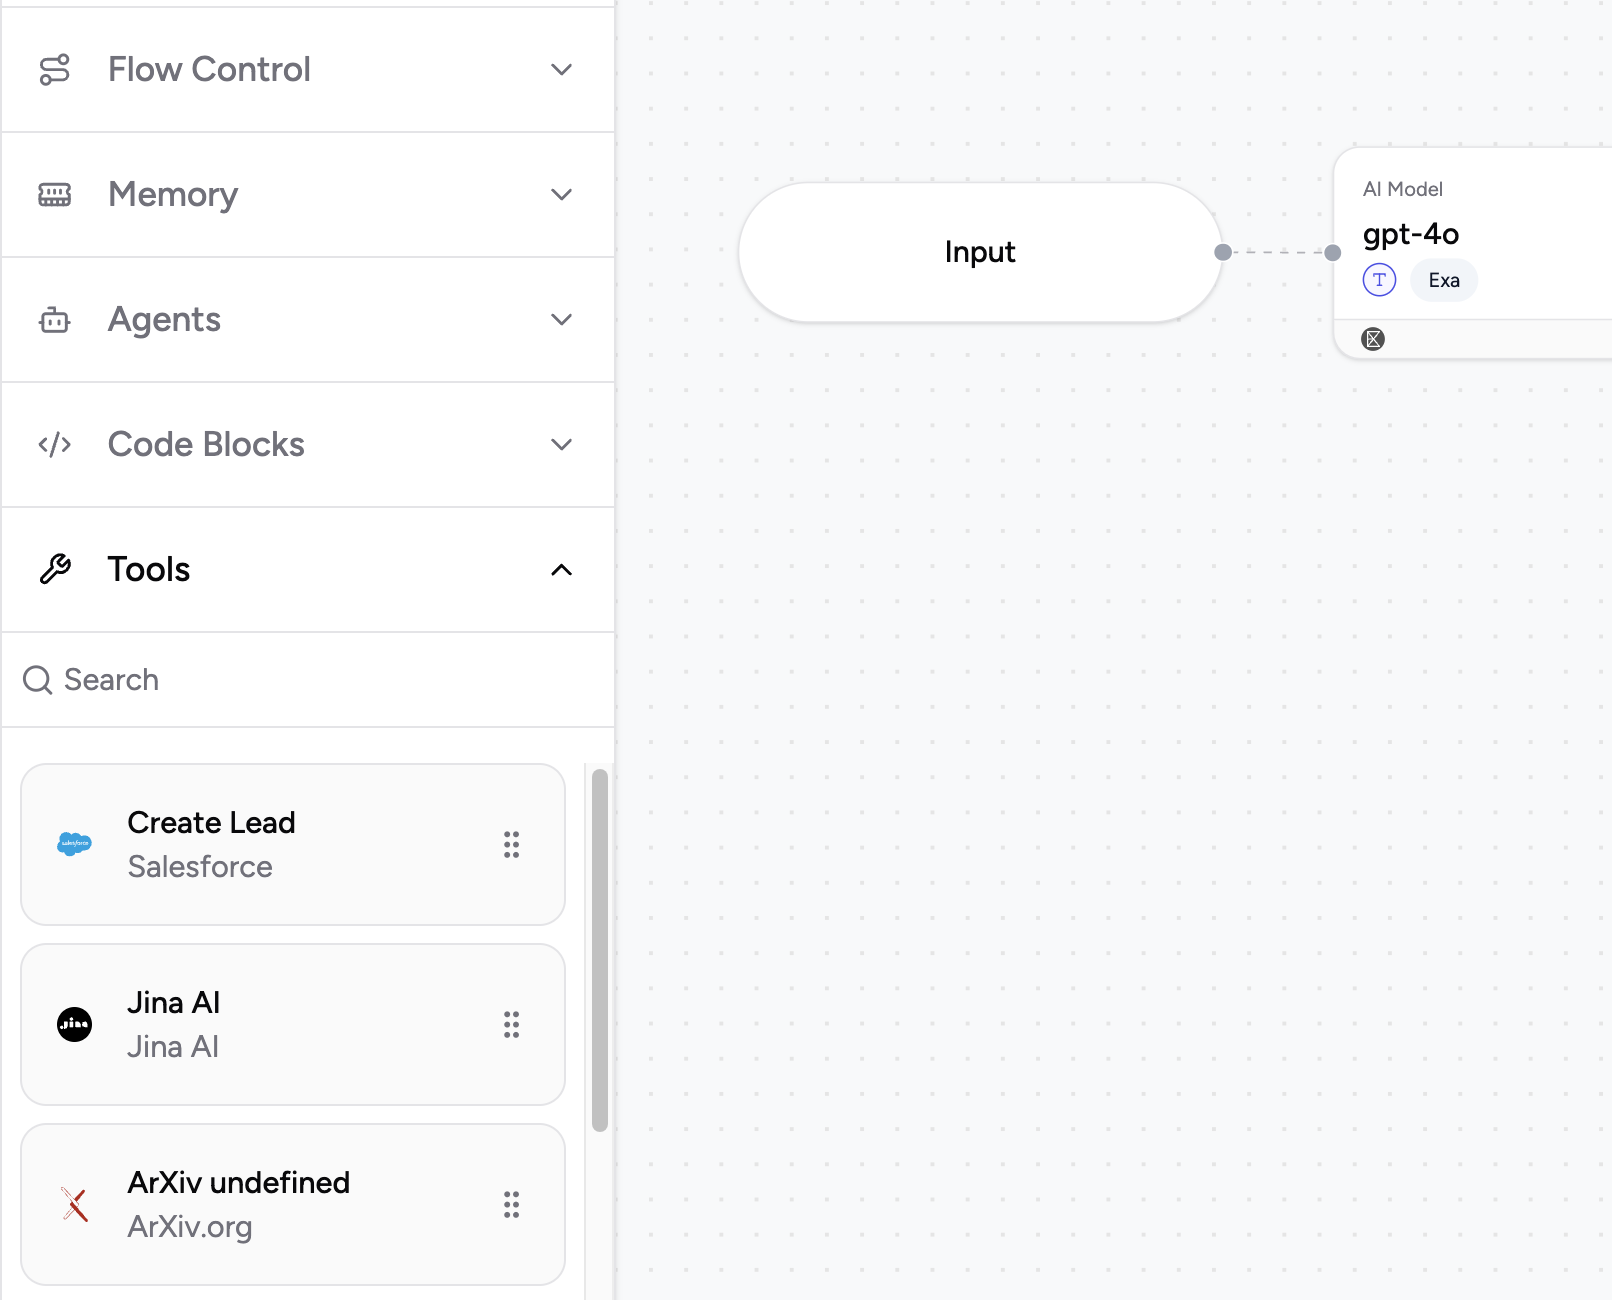This screenshot has height=1300, width=1612.
Task: Select the Input node on canvas
Action: tap(979, 252)
